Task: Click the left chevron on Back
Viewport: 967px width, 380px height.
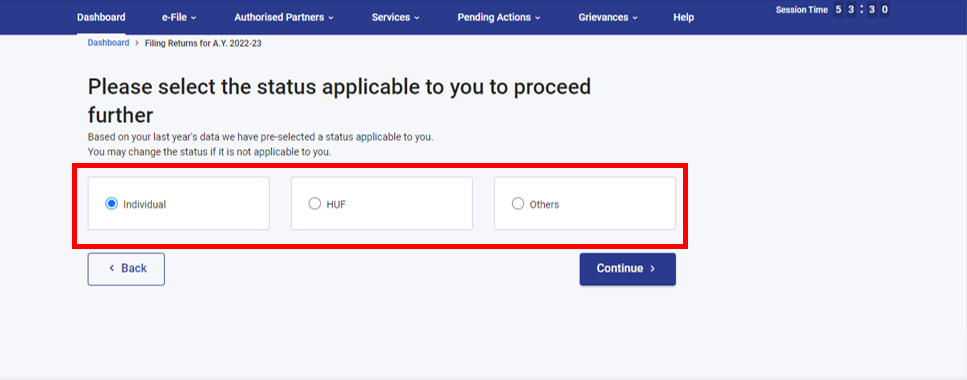Action: (112, 268)
